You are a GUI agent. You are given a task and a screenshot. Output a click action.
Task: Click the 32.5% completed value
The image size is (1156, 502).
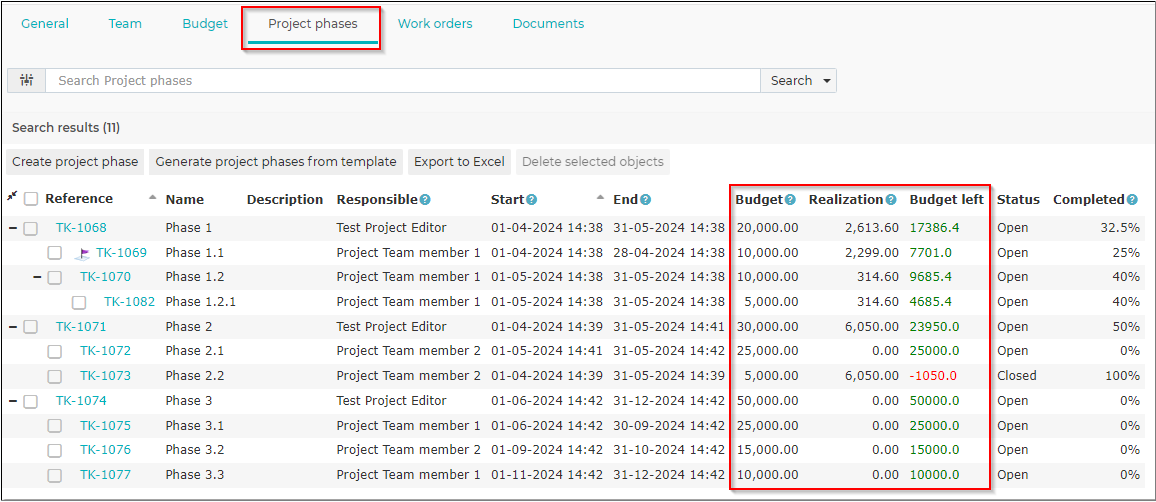click(x=1121, y=228)
